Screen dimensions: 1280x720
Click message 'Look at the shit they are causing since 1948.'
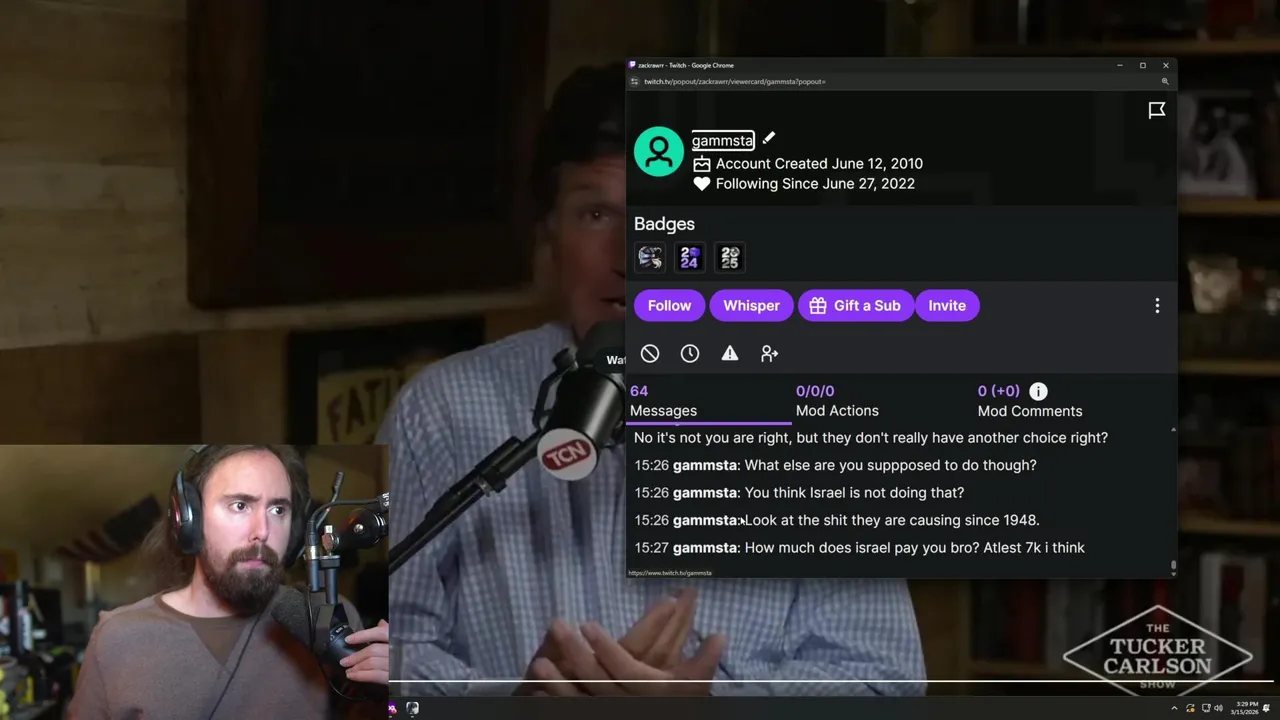892,520
